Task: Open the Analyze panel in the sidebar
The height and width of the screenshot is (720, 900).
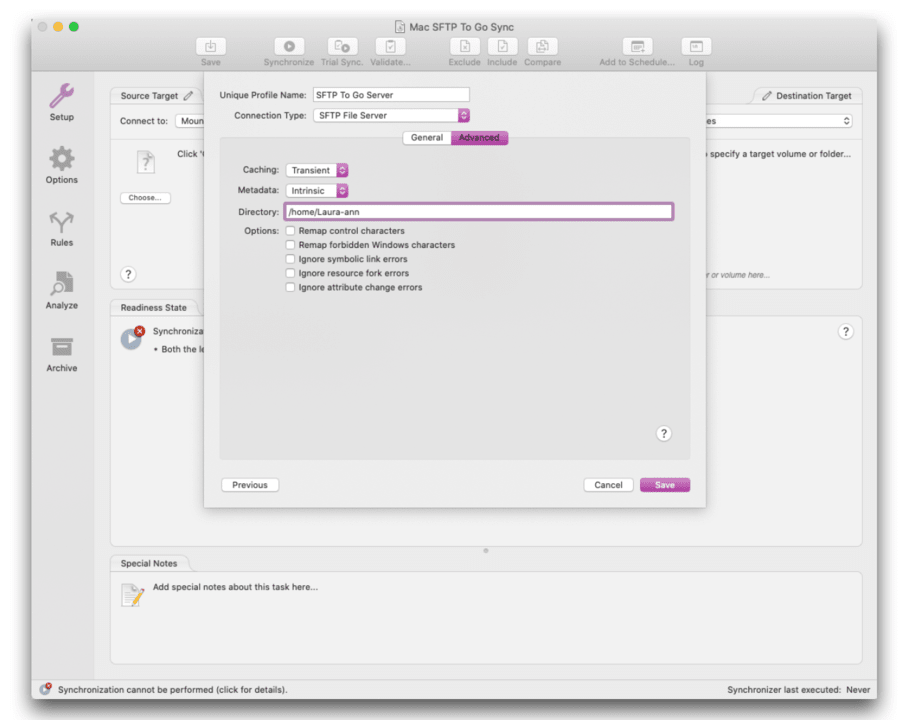Action: point(61,290)
